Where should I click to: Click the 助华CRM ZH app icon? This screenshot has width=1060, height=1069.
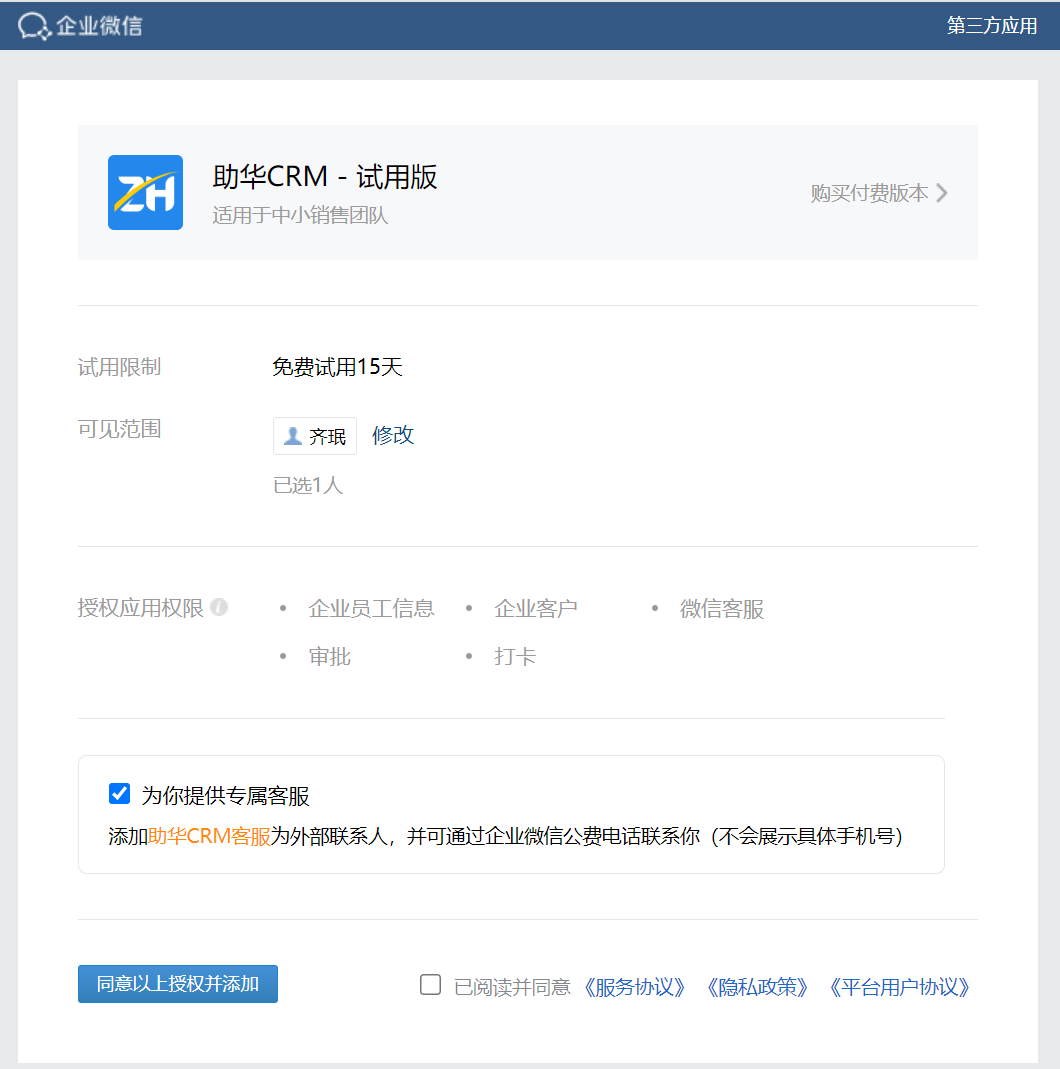pyautogui.click(x=145, y=192)
